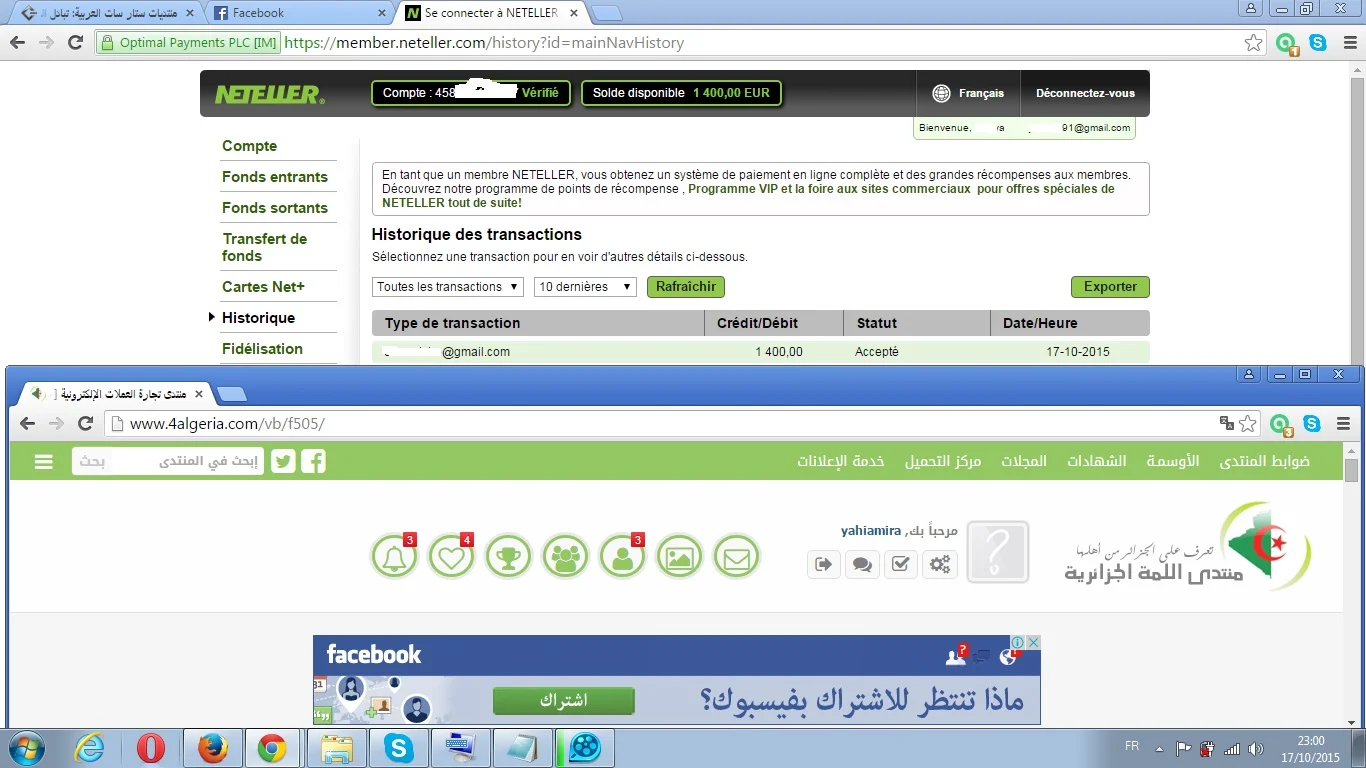Click the forum Twitter icon
The height and width of the screenshot is (768, 1366).
283,461
